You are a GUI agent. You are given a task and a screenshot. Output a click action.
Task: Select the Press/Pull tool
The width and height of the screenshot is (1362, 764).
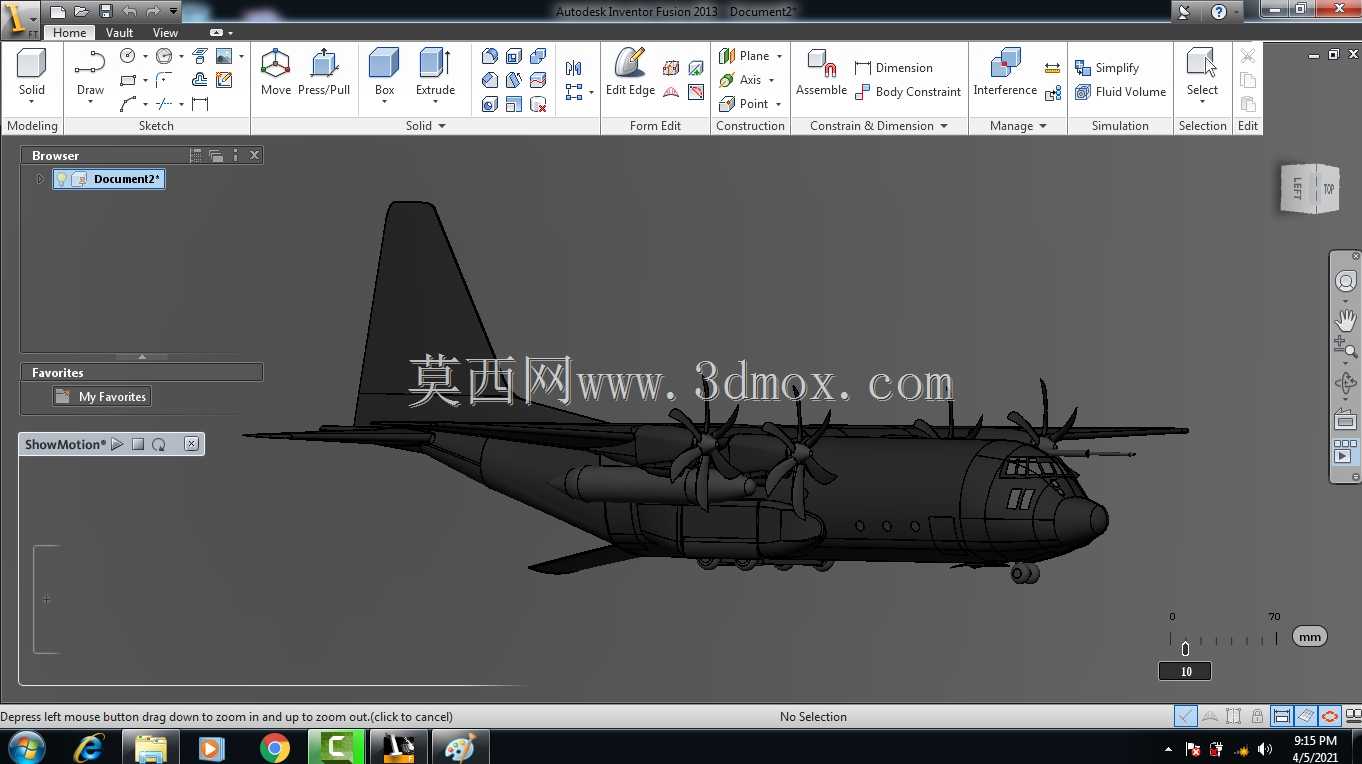click(x=324, y=72)
